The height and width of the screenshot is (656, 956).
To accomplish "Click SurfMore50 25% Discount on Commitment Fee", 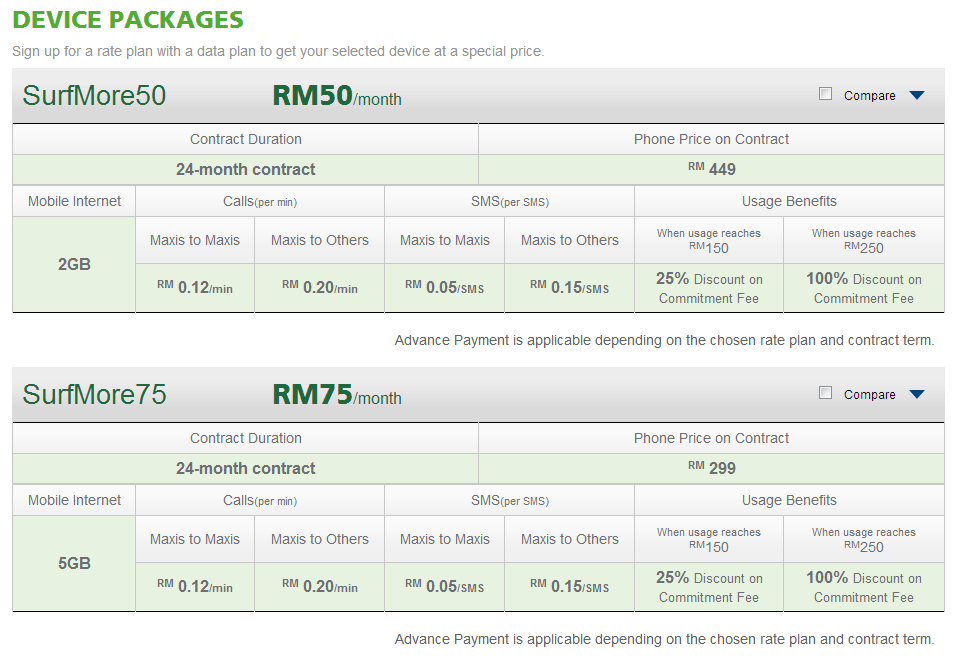I will click(x=709, y=288).
